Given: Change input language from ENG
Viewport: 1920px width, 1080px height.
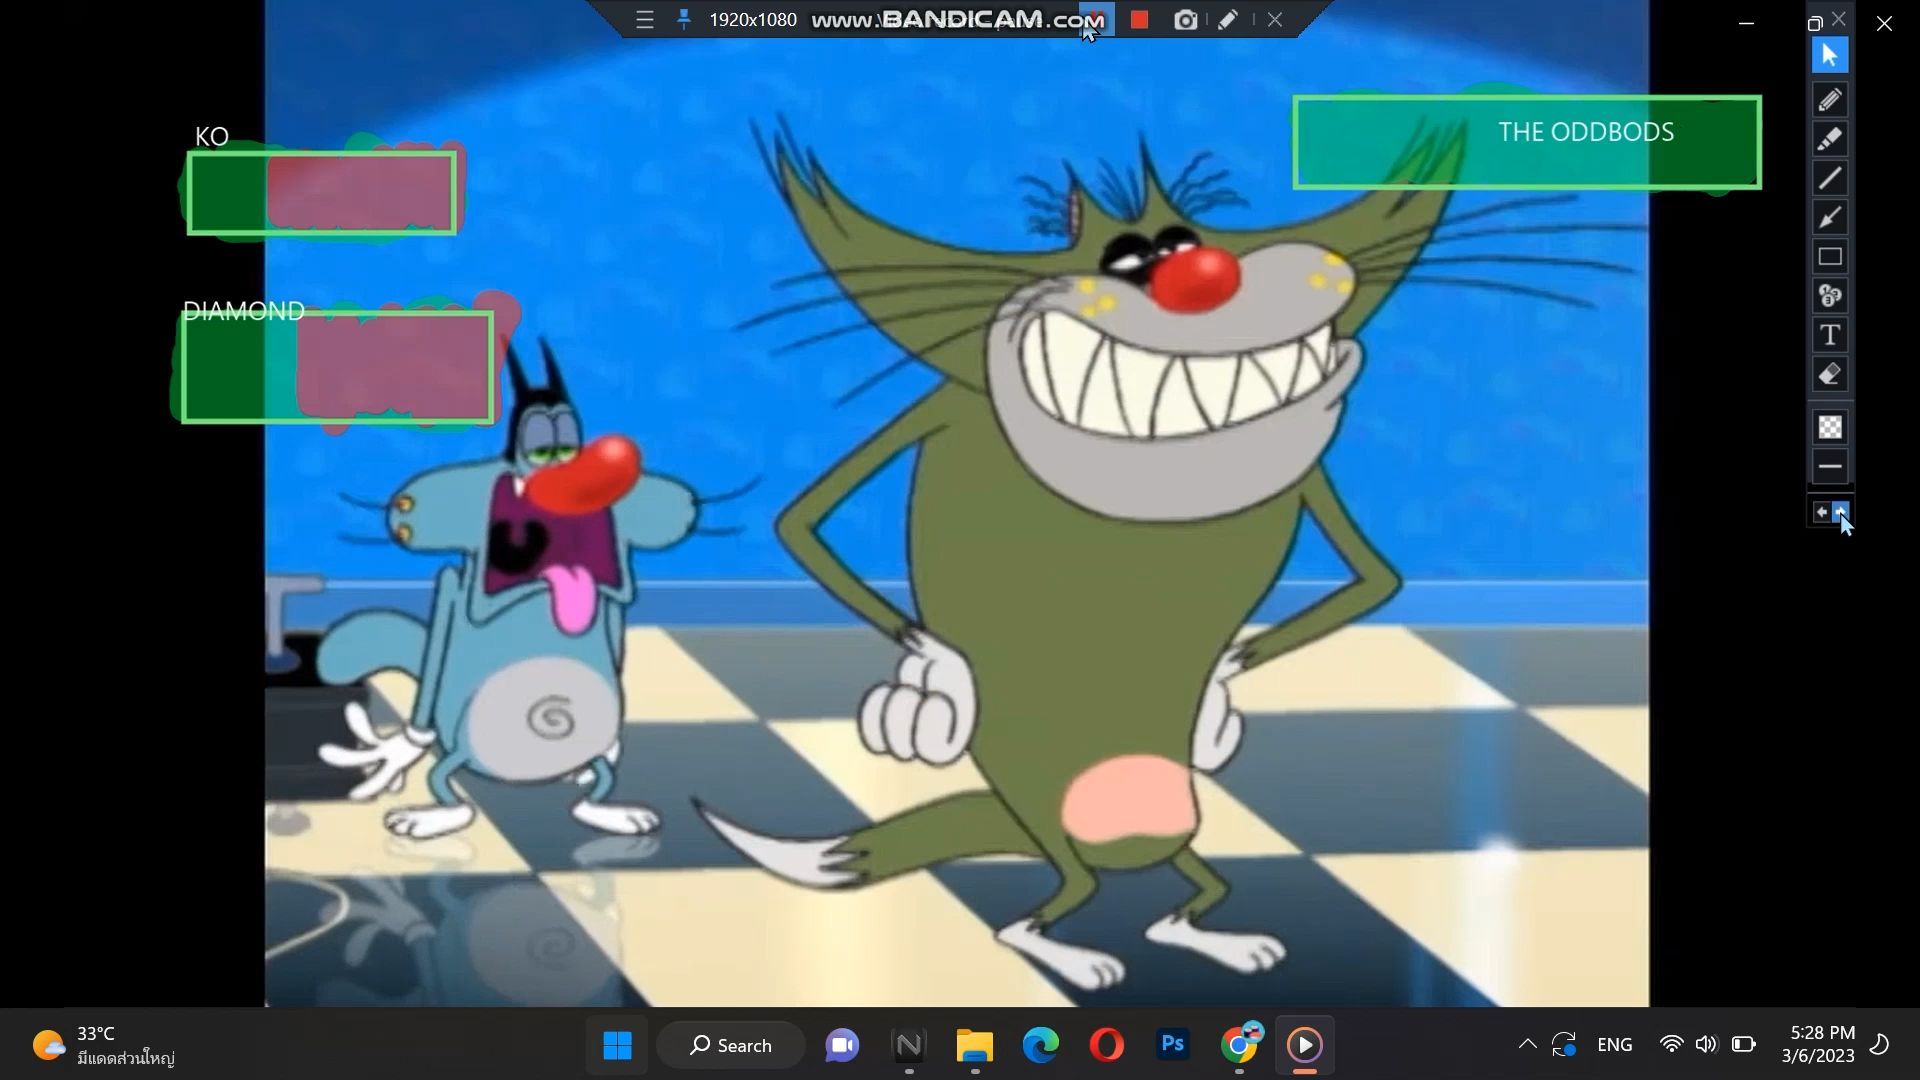Looking at the screenshot, I should 1615,1045.
